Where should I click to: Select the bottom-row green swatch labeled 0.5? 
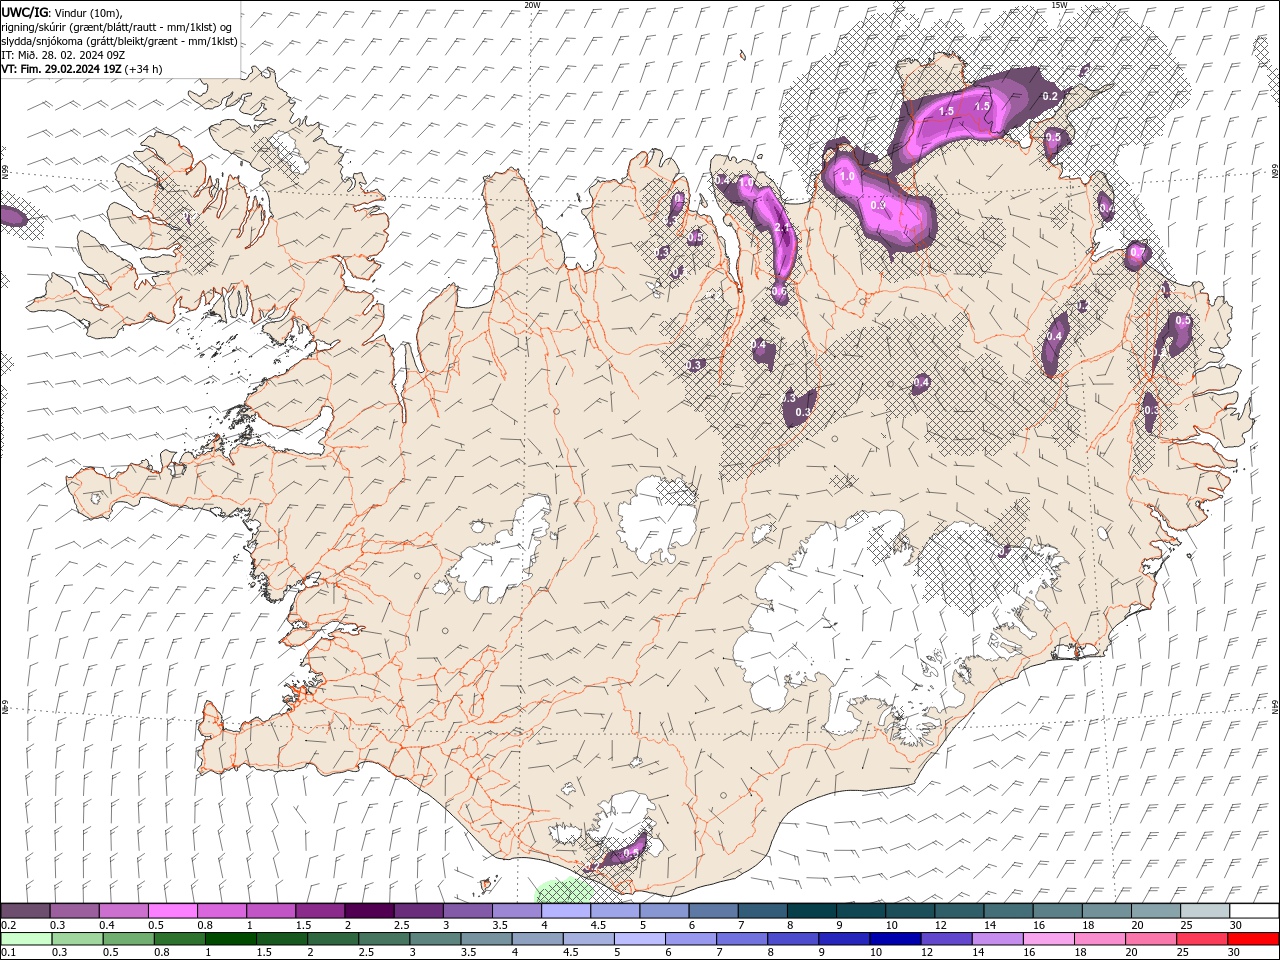tap(128, 939)
